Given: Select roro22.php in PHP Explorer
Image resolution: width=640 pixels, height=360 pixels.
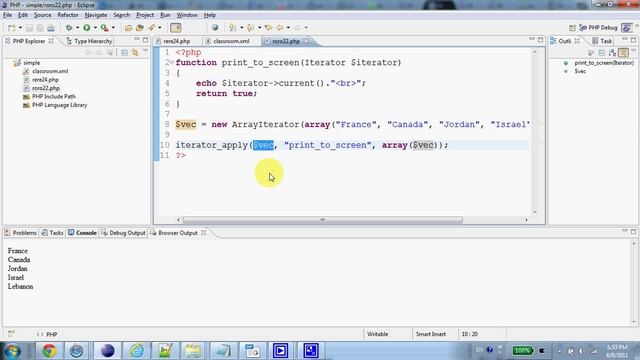Looking at the screenshot, I should (42, 88).
